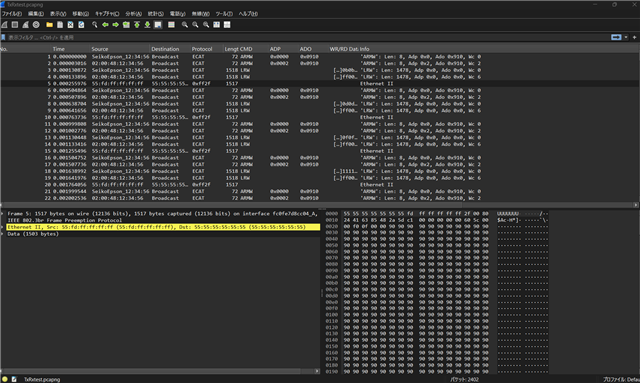Screen dimensions: 640x383
Task: Sort by the Destination column header
Action: point(170,49)
